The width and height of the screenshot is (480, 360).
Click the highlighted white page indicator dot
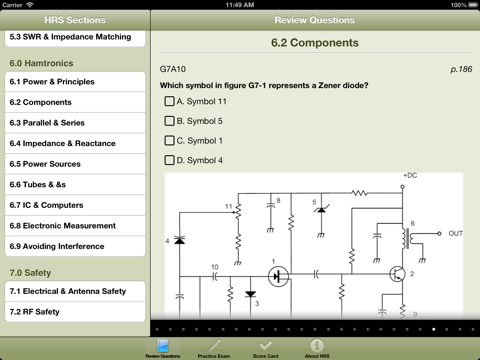(x=433, y=329)
